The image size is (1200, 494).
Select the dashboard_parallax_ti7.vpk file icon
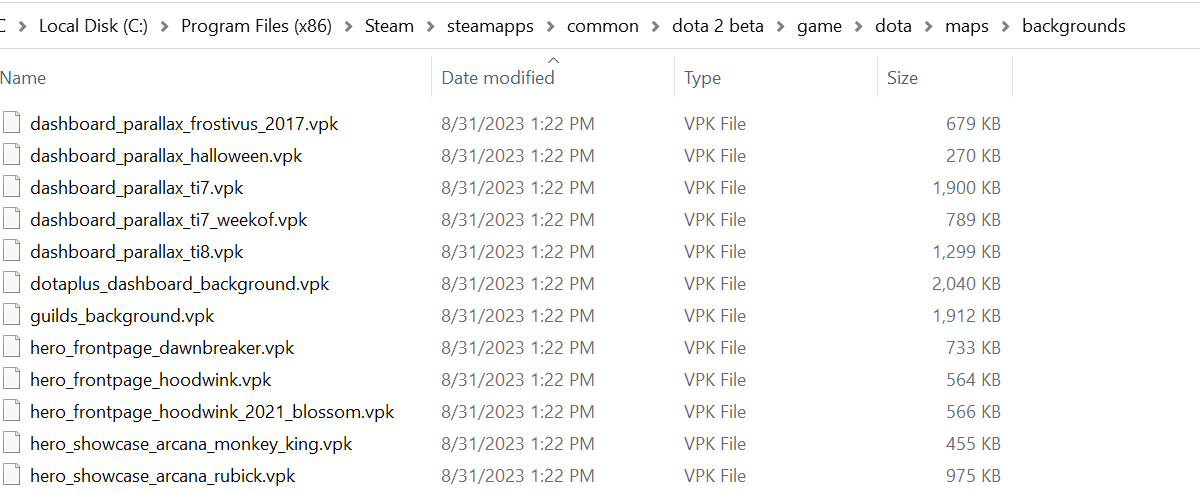(12, 188)
